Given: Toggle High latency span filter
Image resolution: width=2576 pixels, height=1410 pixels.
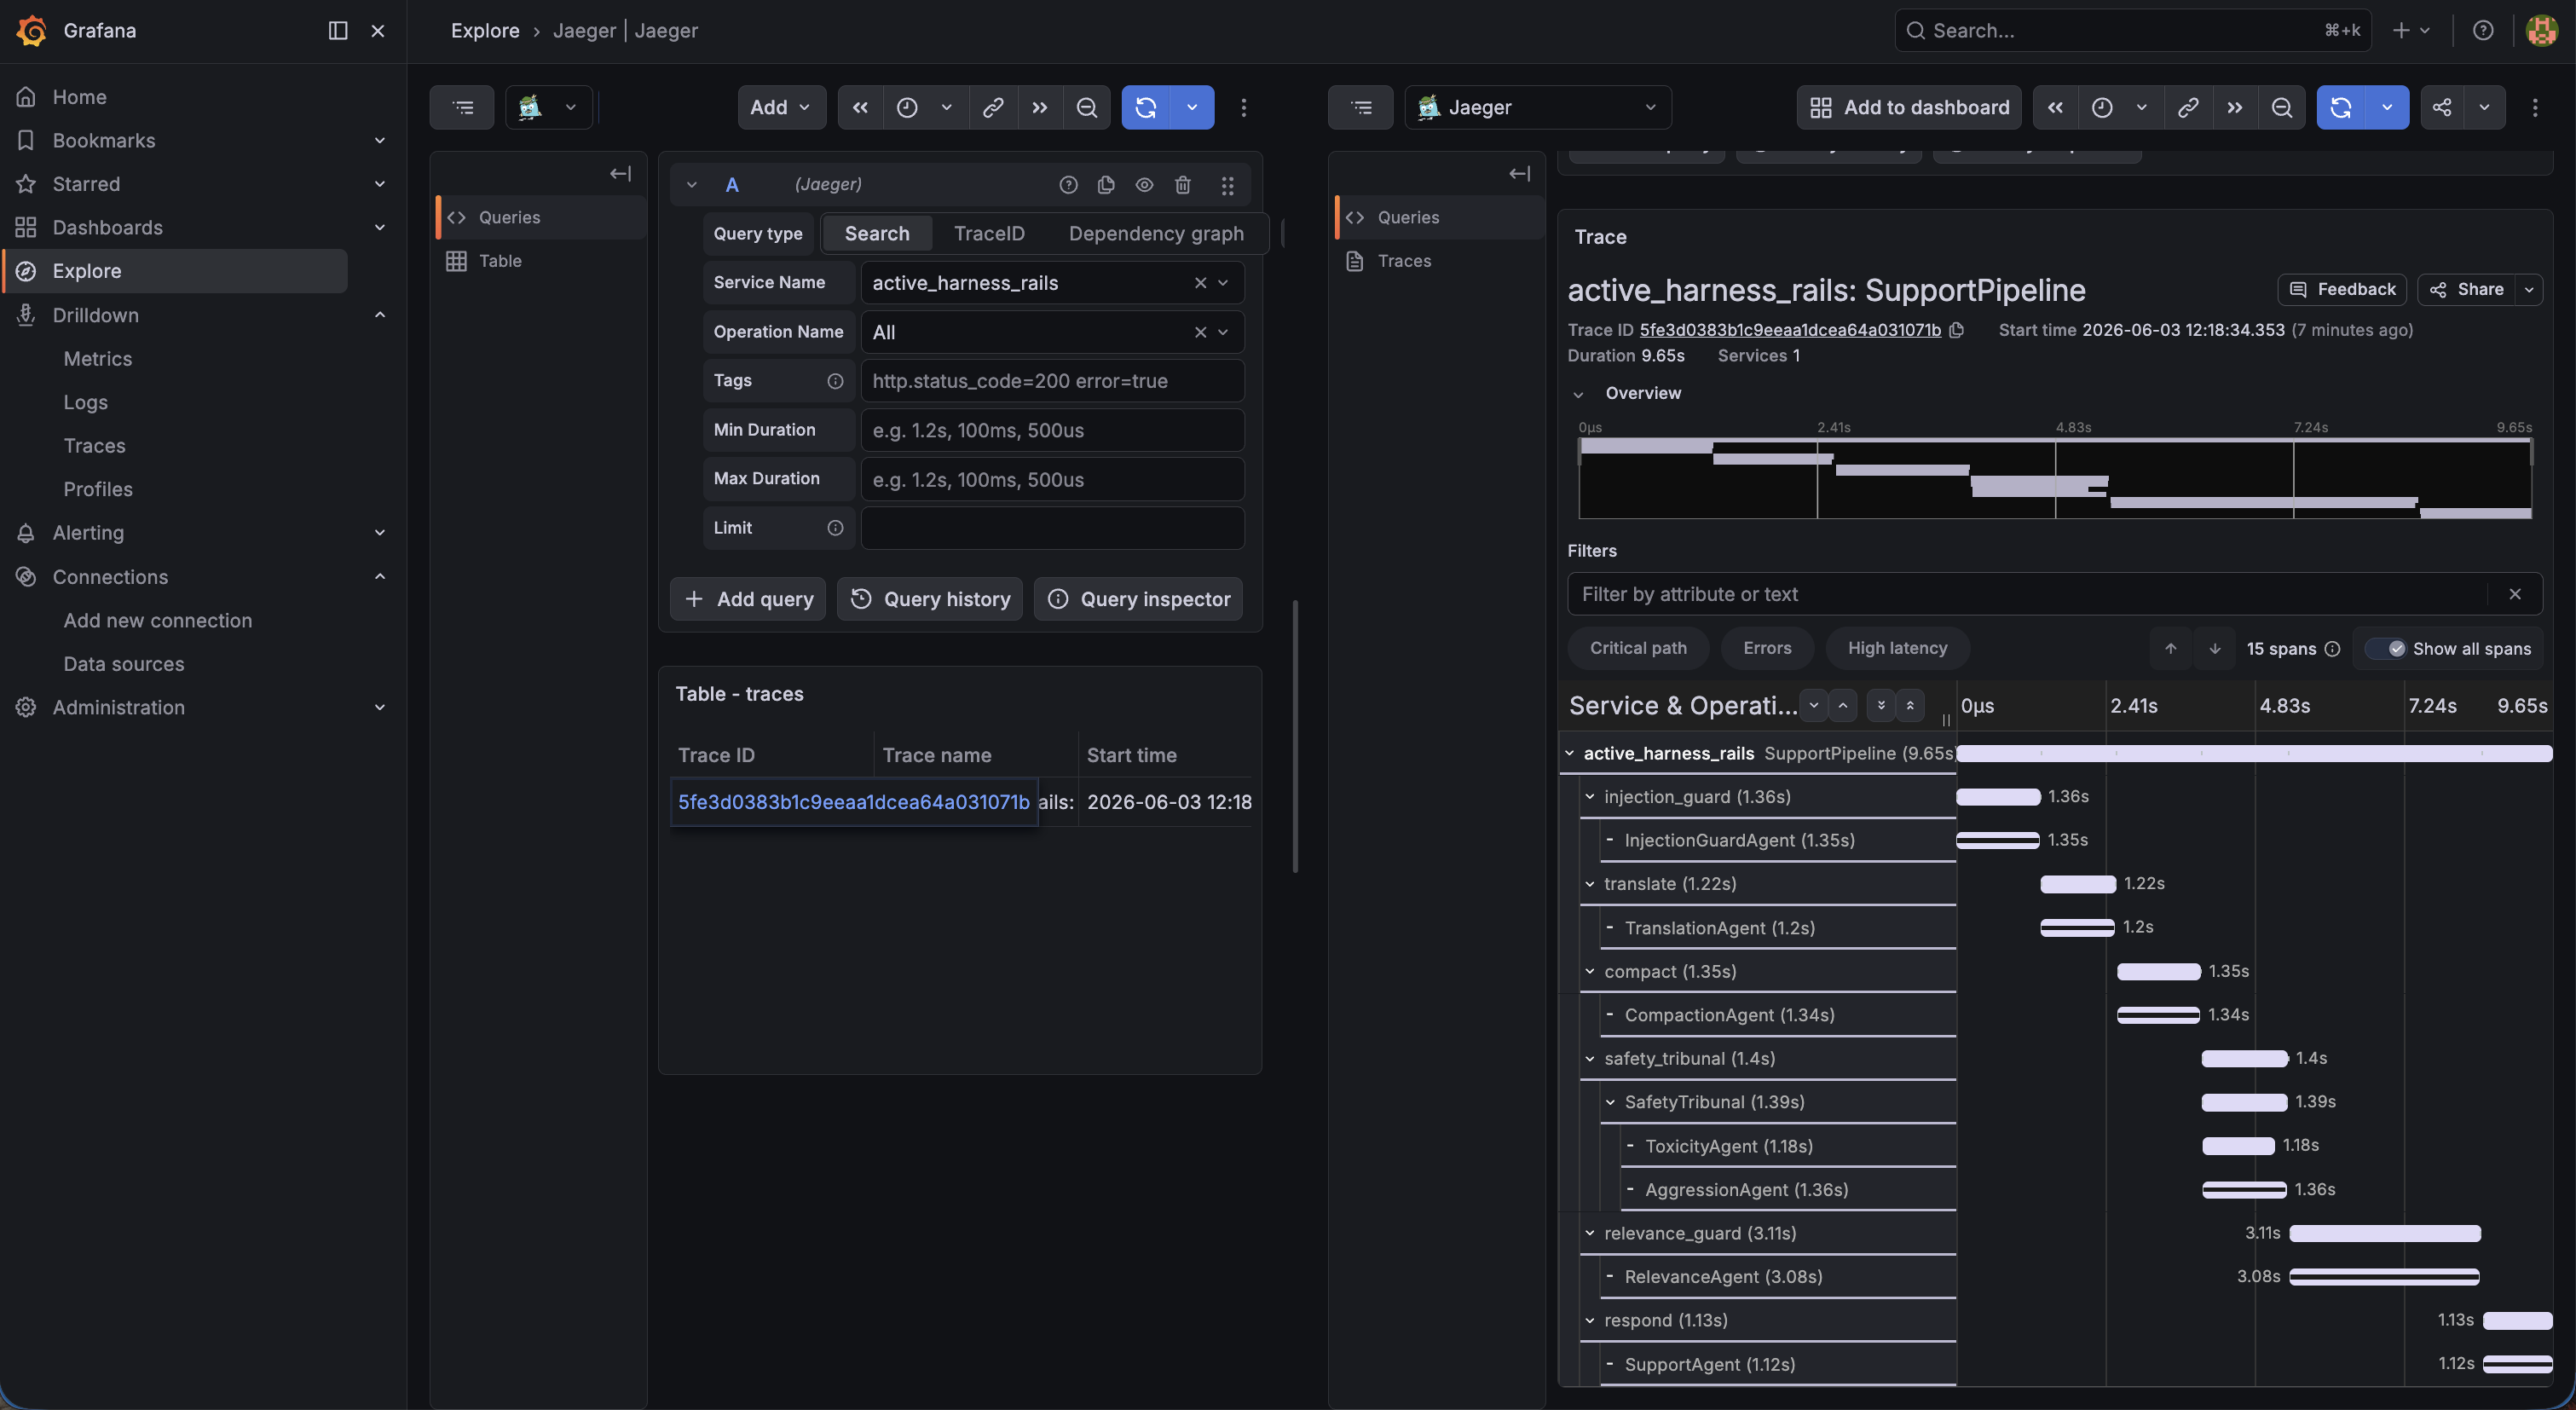Looking at the screenshot, I should click(x=1897, y=648).
